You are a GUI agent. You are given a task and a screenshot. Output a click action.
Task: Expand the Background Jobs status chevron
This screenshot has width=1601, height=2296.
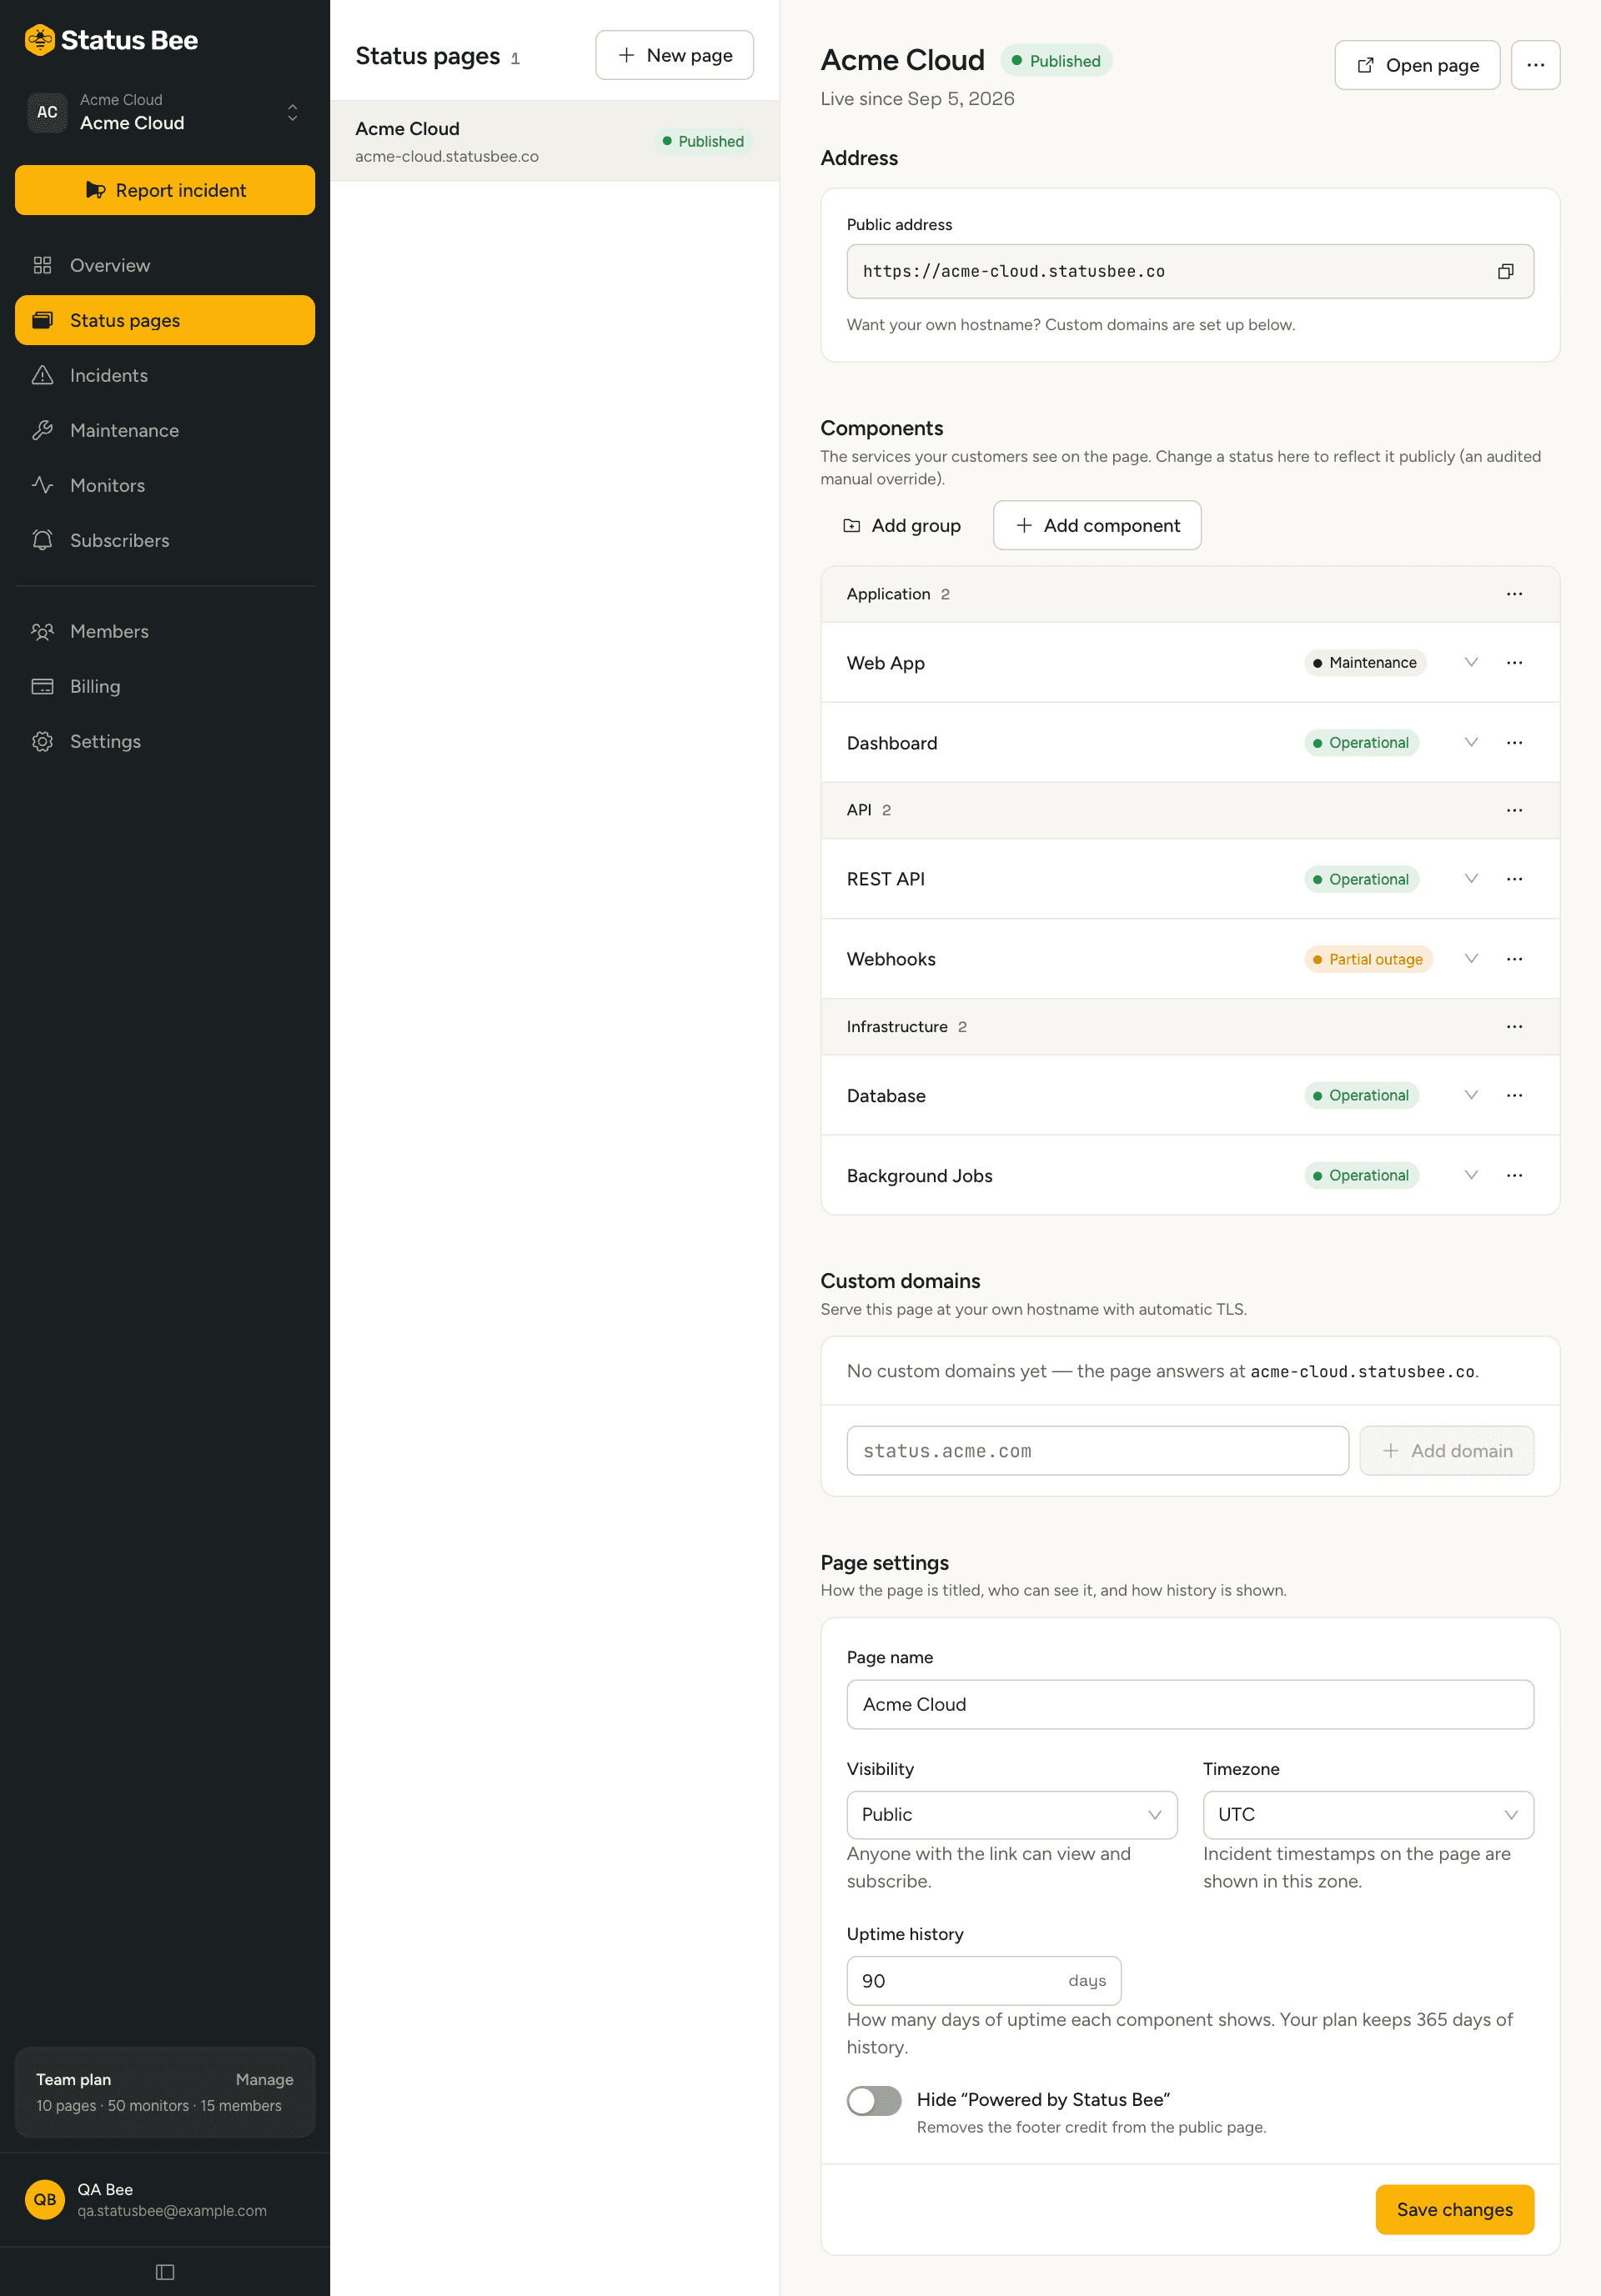pyautogui.click(x=1471, y=1175)
